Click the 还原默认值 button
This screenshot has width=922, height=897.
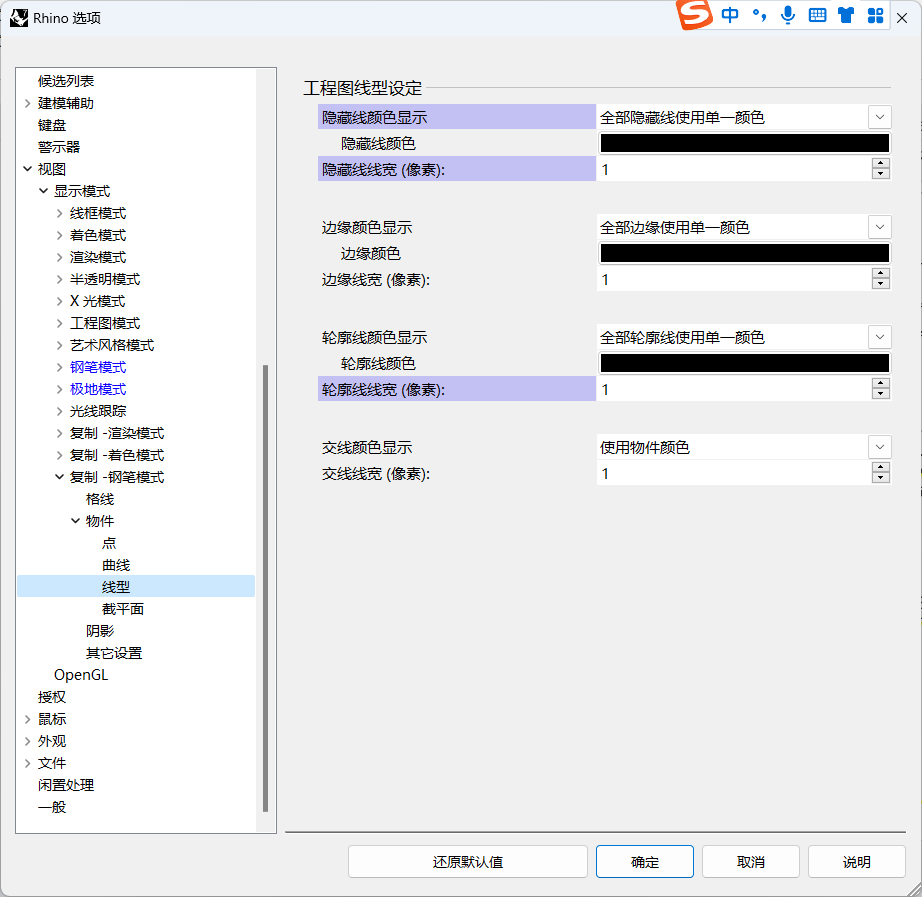click(468, 862)
